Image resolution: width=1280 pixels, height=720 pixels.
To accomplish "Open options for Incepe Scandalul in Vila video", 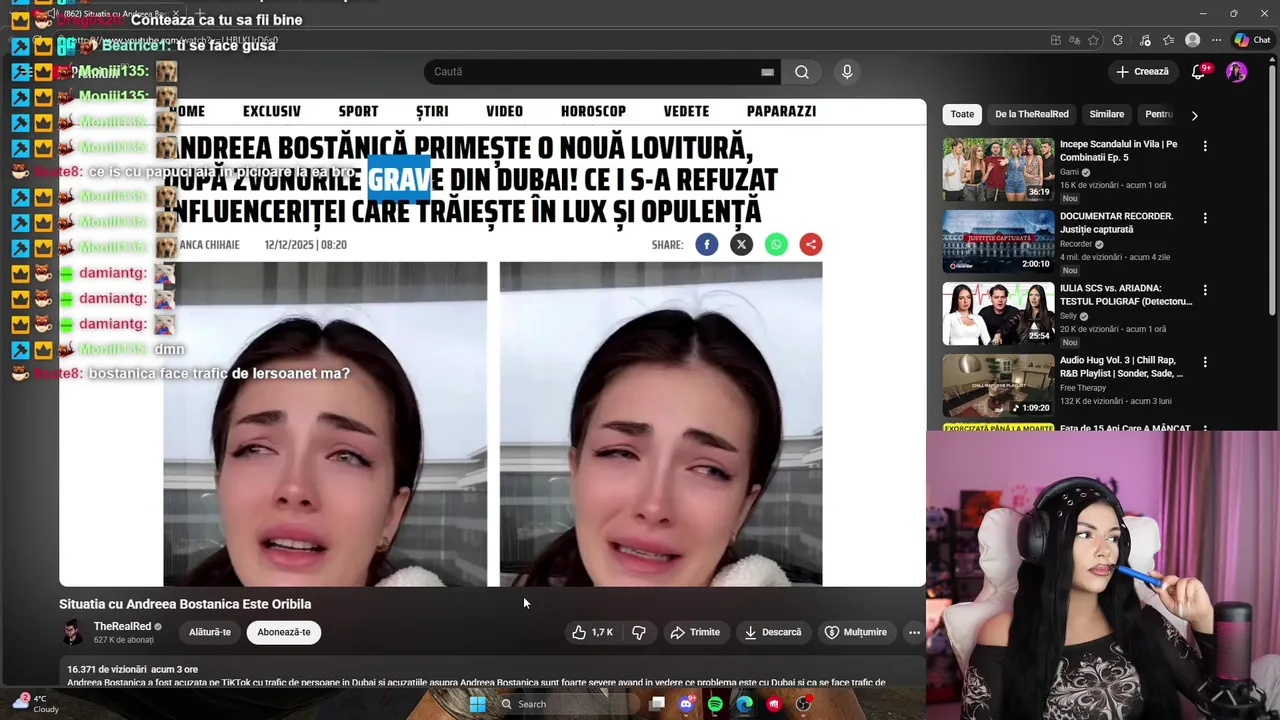I will coord(1205,146).
